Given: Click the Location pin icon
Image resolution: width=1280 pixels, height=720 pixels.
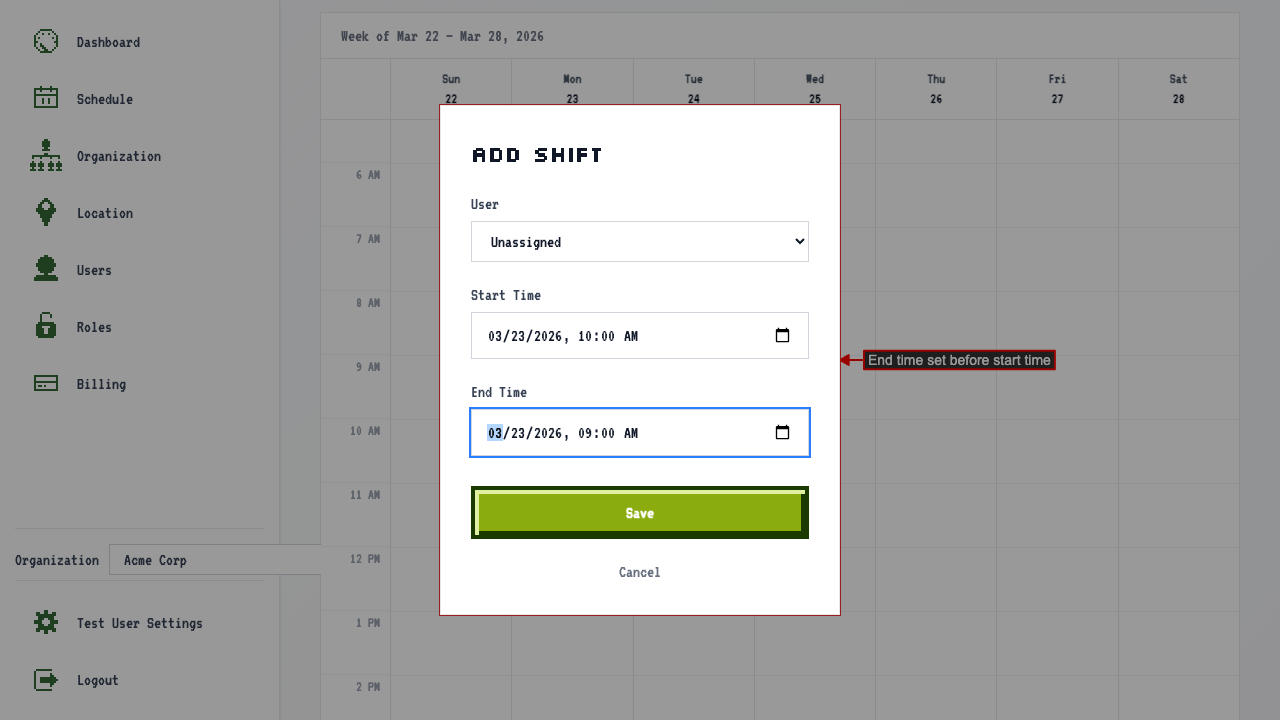Looking at the screenshot, I should tap(46, 212).
